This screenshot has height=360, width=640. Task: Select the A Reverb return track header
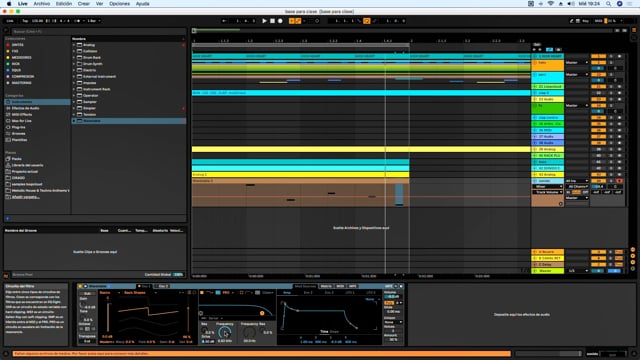click(547, 252)
